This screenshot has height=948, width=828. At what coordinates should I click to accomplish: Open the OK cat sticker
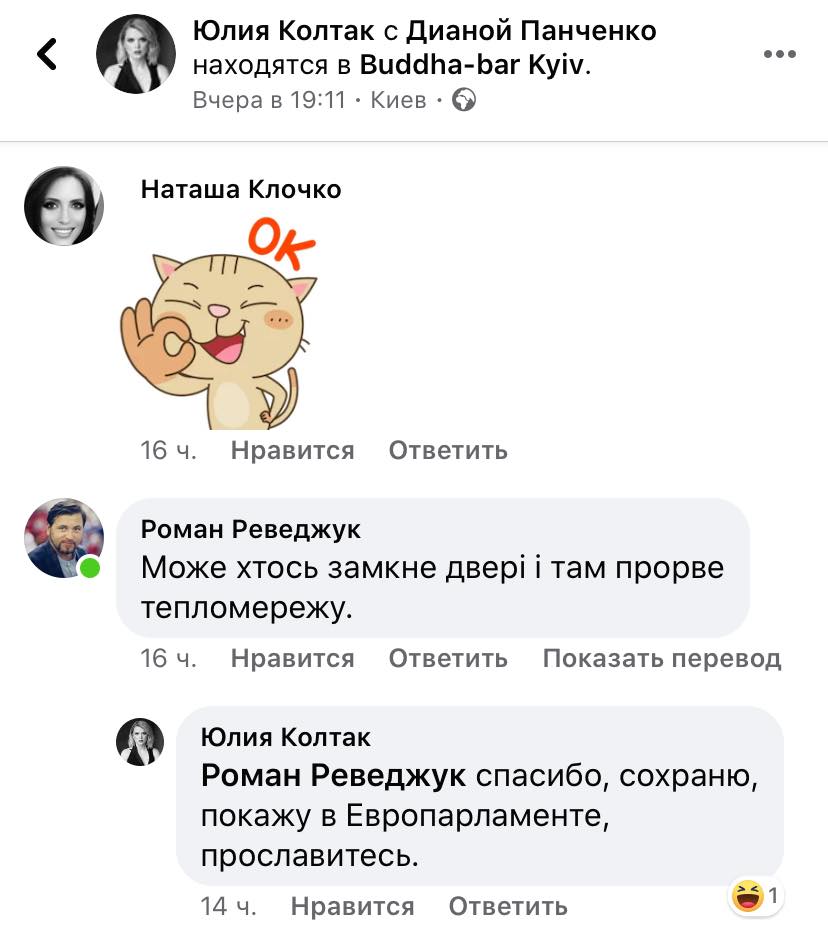(219, 325)
